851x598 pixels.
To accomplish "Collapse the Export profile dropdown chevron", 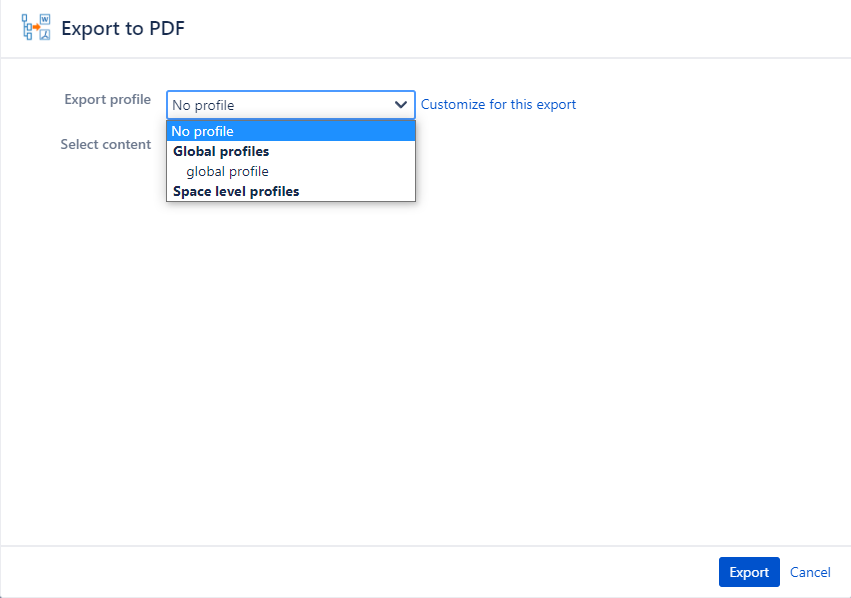I will (401, 105).
